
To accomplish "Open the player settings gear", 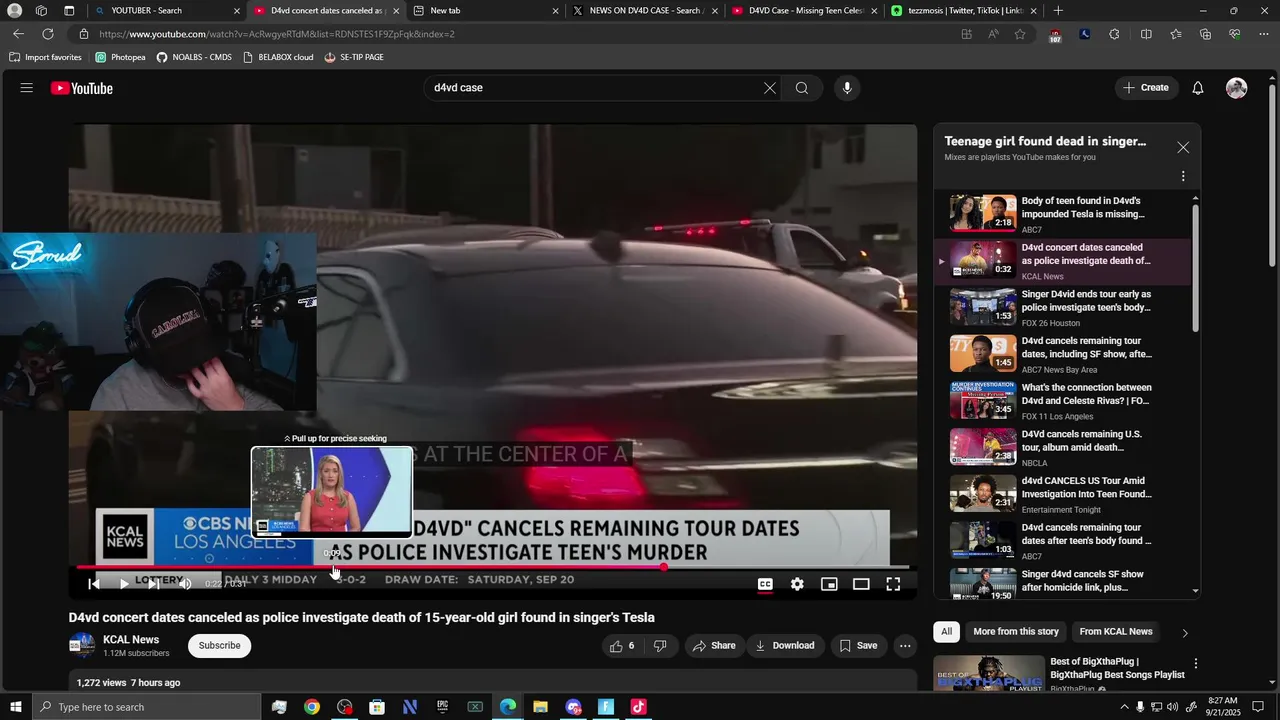I will pos(797,584).
